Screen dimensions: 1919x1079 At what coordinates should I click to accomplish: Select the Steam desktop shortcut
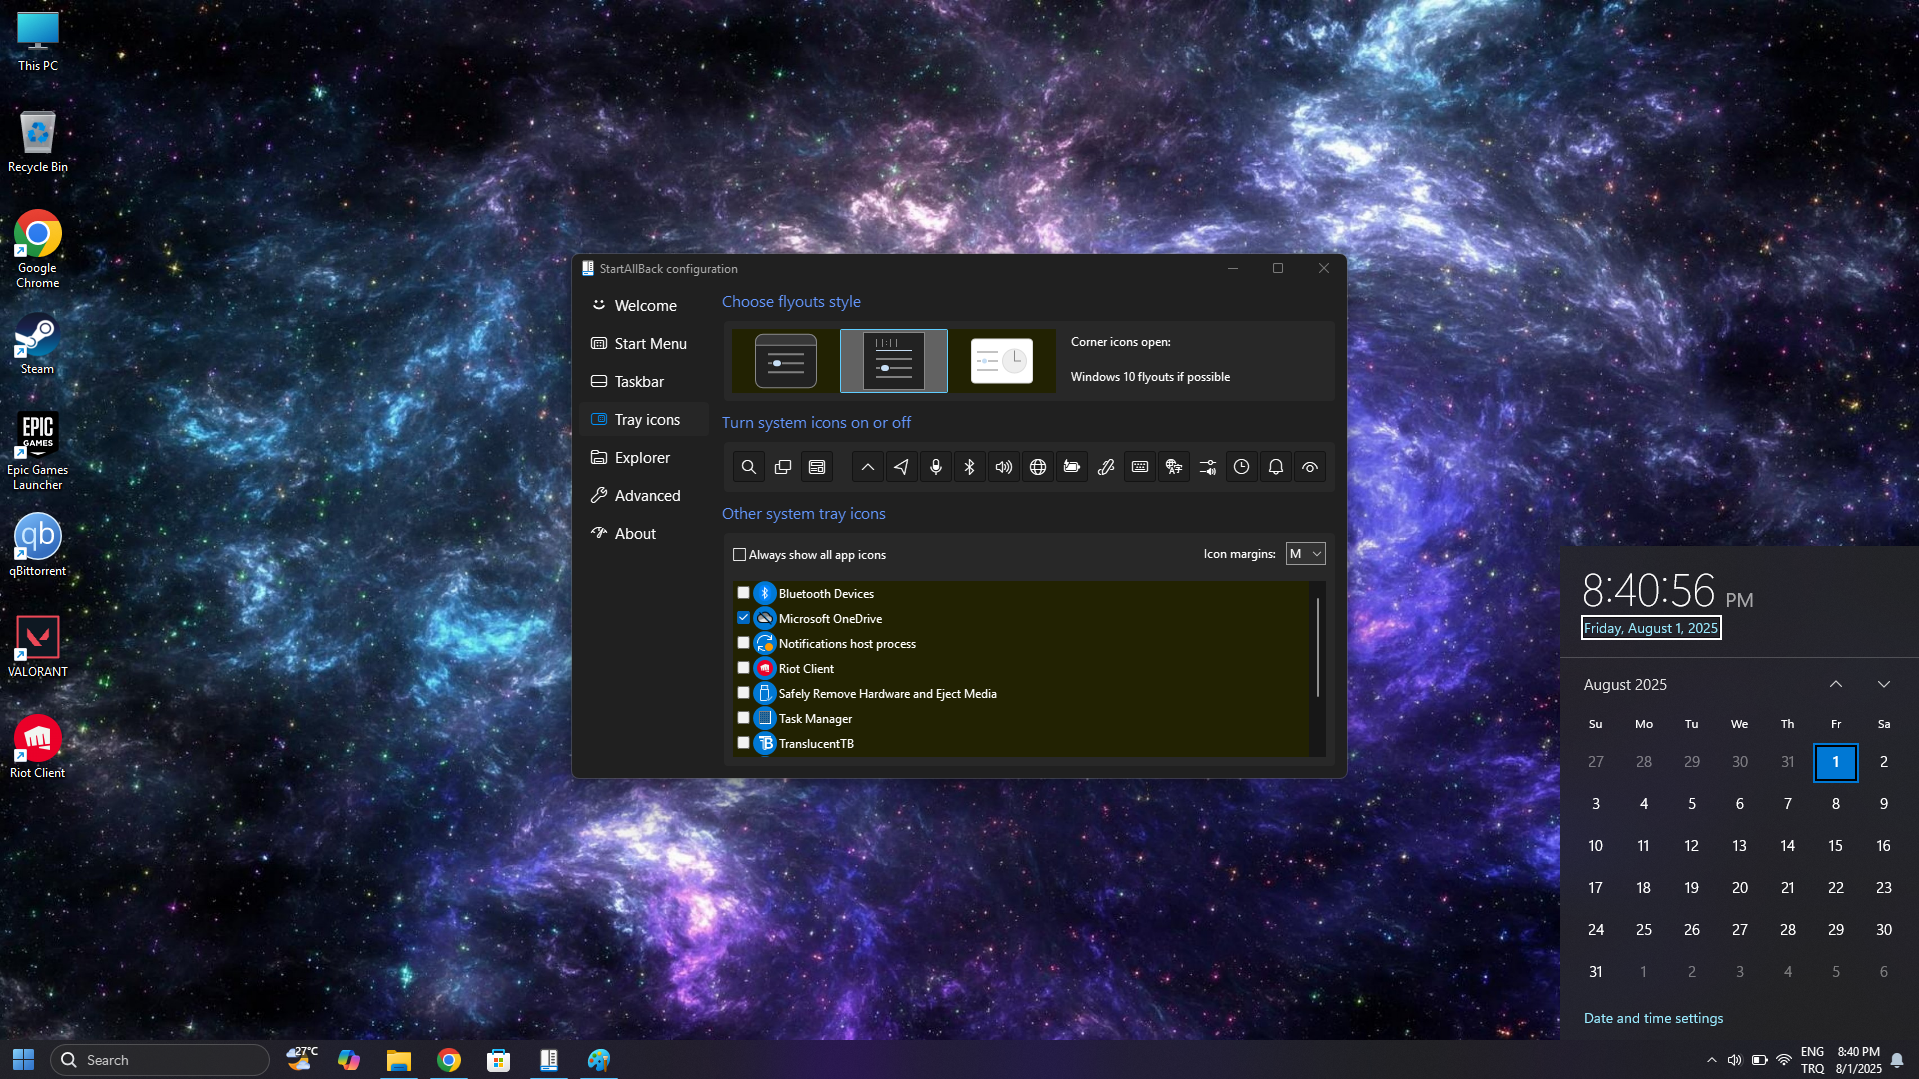click(x=37, y=345)
